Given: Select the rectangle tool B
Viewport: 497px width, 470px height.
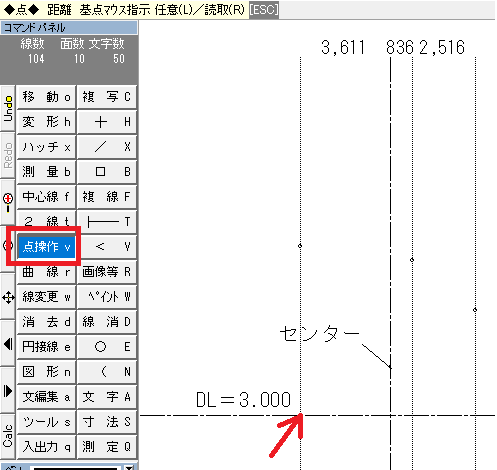Looking at the screenshot, I should [x=107, y=172].
